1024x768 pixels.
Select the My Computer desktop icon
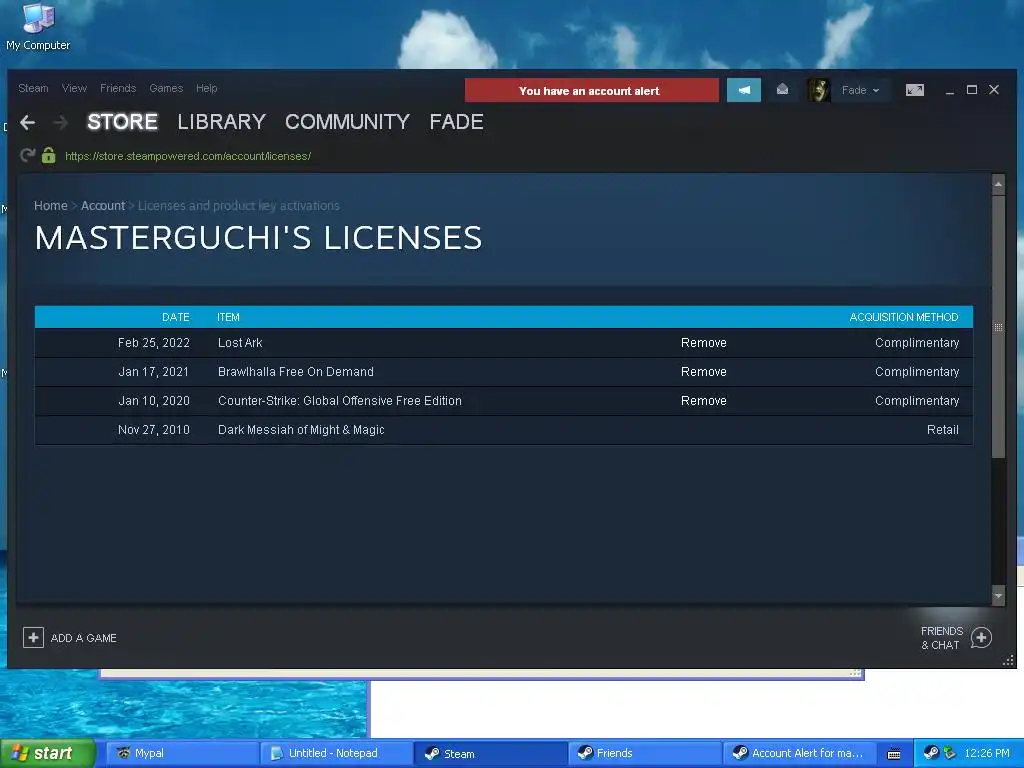pos(38,27)
